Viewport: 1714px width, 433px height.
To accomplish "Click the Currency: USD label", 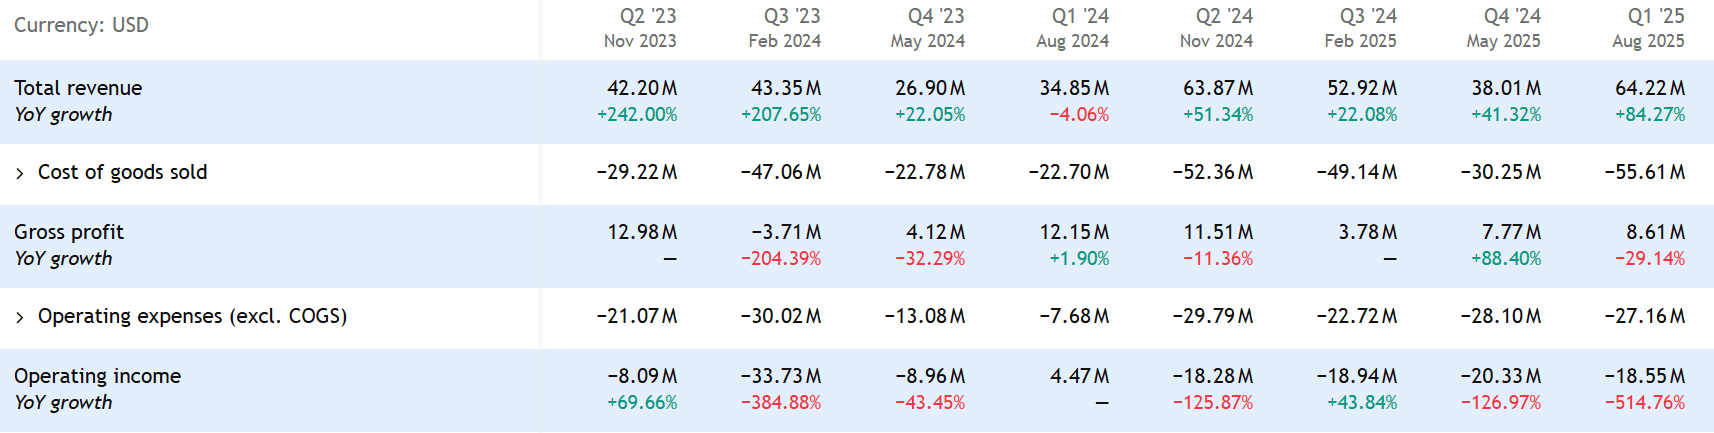I will 81,25.
